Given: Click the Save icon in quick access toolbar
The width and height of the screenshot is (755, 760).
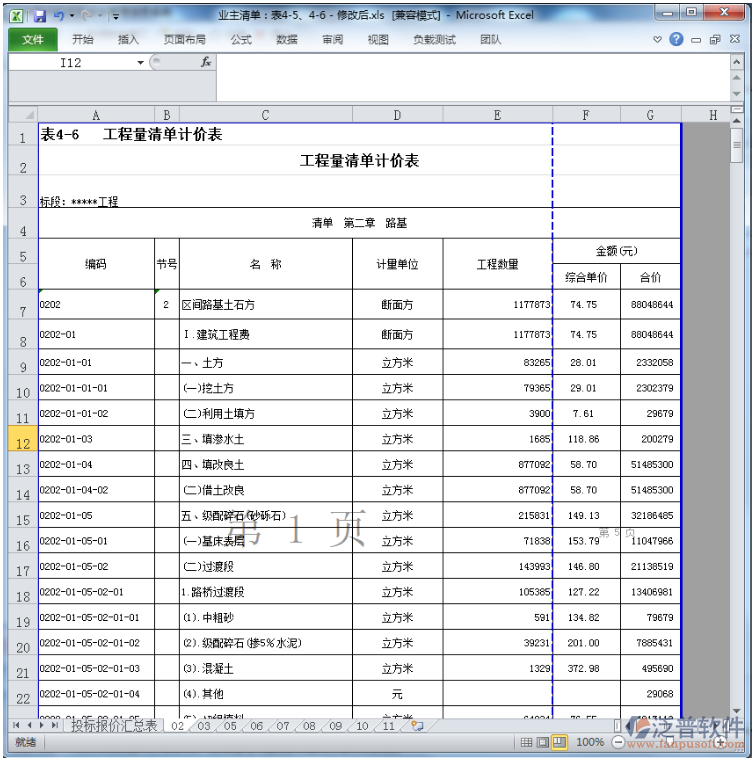Looking at the screenshot, I should click(40, 16).
